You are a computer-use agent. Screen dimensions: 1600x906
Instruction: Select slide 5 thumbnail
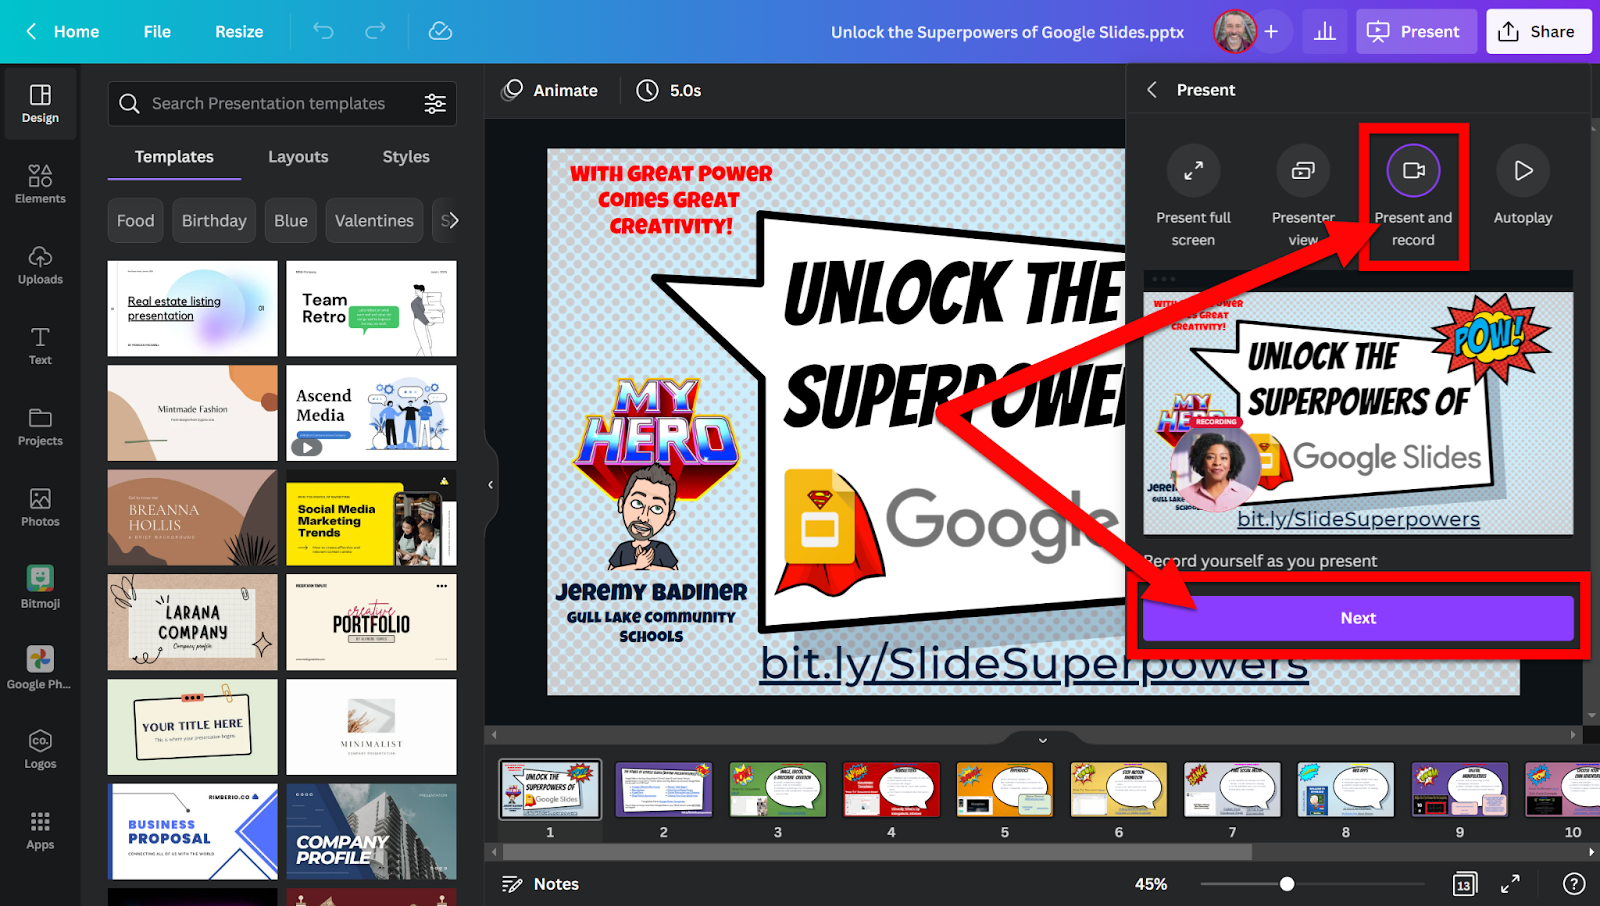pos(1005,790)
